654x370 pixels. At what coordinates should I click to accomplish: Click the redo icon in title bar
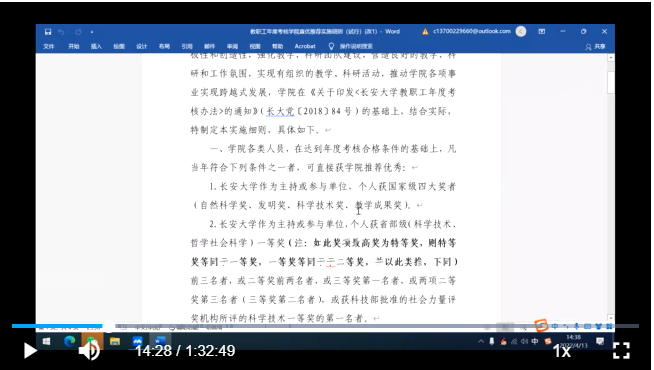[78, 32]
